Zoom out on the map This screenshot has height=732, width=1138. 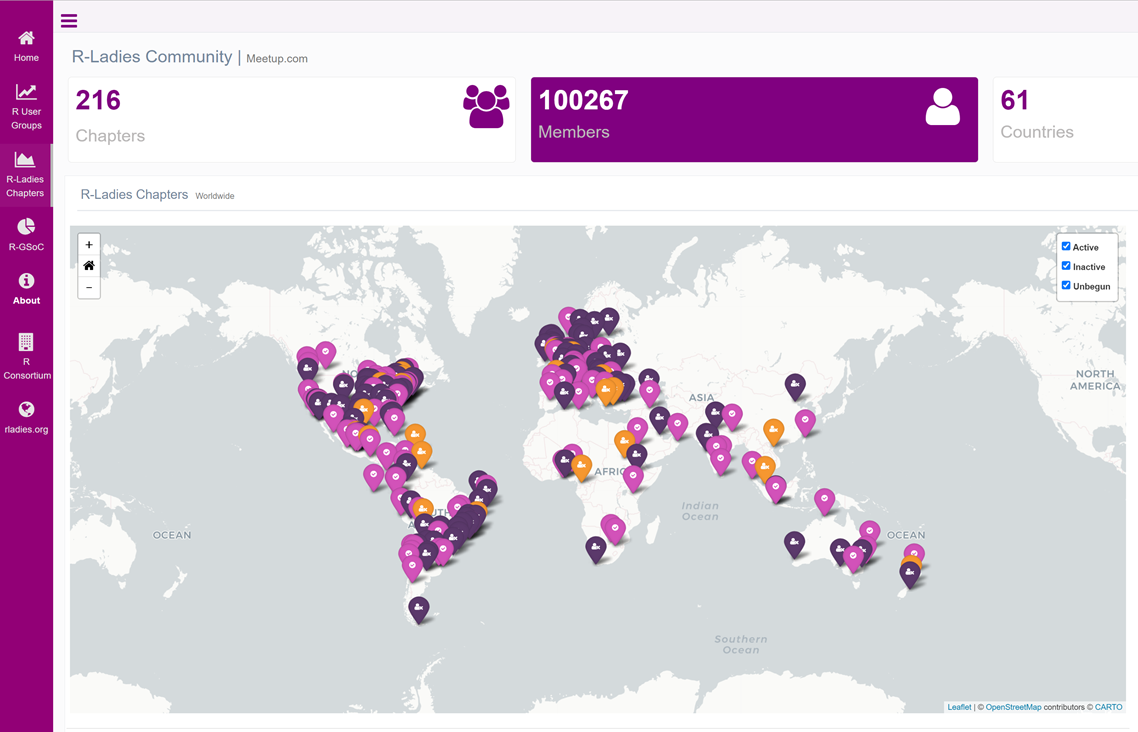coord(89,288)
